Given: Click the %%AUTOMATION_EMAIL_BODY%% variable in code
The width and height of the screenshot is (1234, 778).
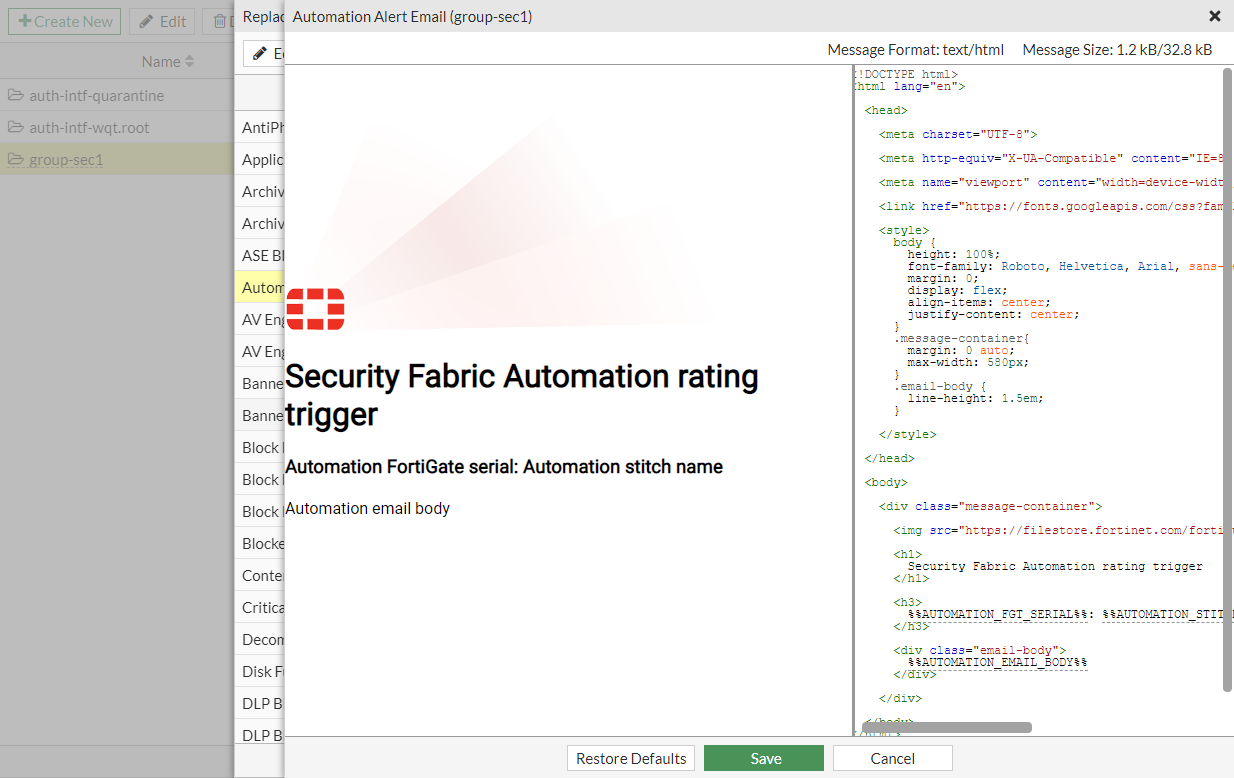Looking at the screenshot, I should (x=997, y=662).
